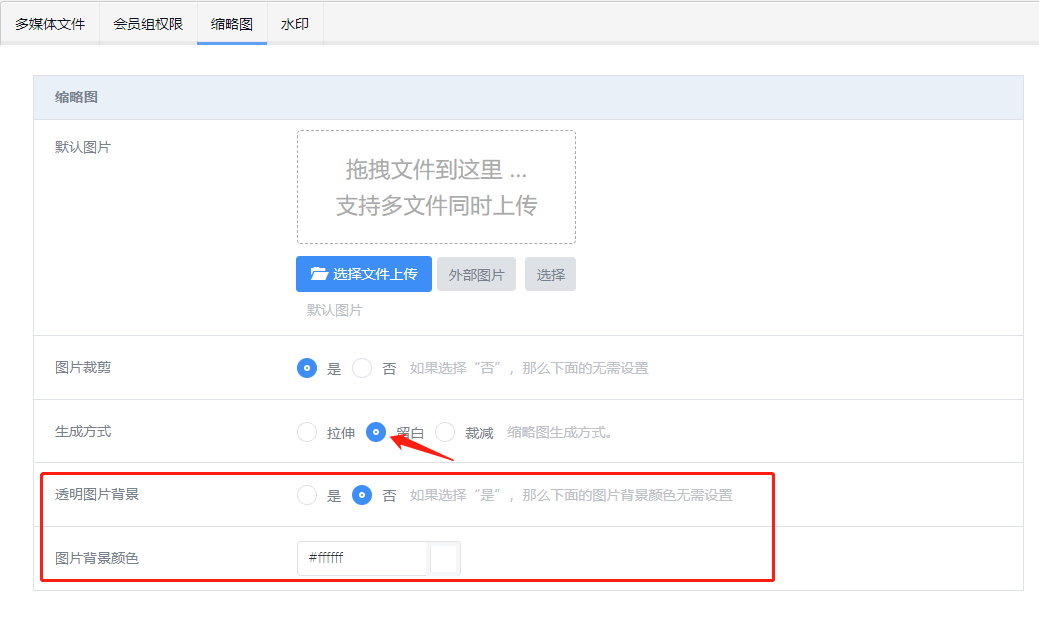The image size is (1039, 620).
Task: Click the drag-and-drop file upload area
Action: 436,187
